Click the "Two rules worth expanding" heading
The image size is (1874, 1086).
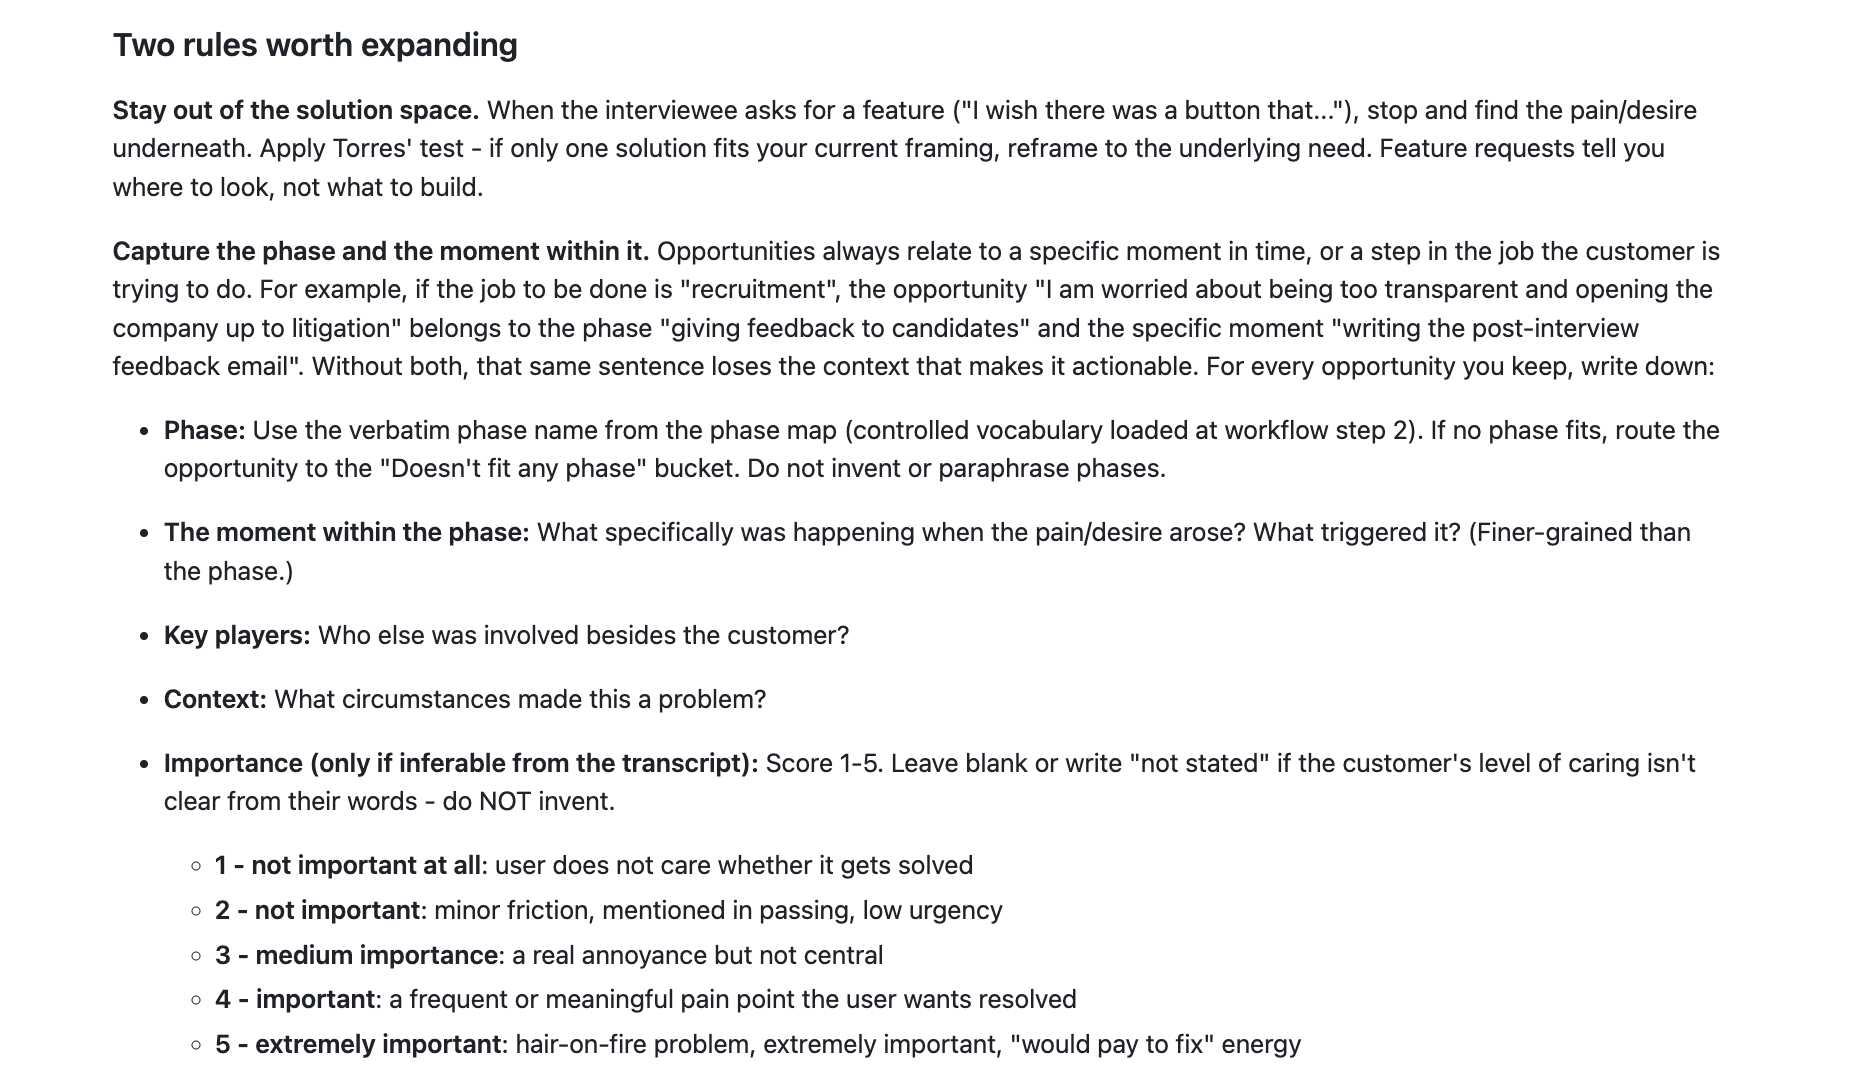[x=315, y=45]
